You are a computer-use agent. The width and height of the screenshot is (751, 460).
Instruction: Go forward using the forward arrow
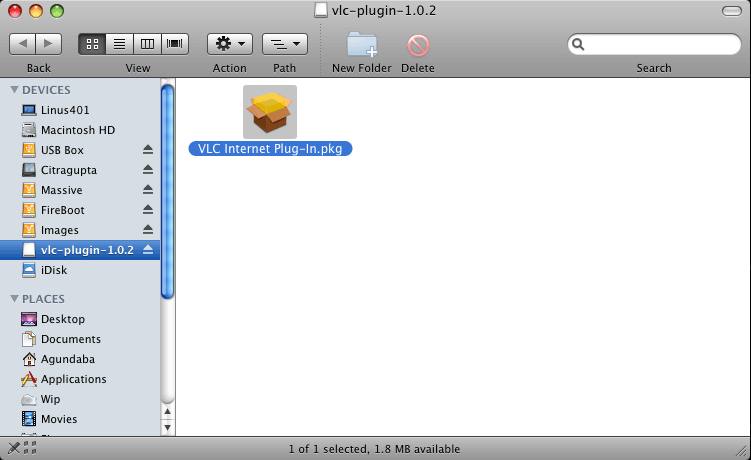[49, 44]
